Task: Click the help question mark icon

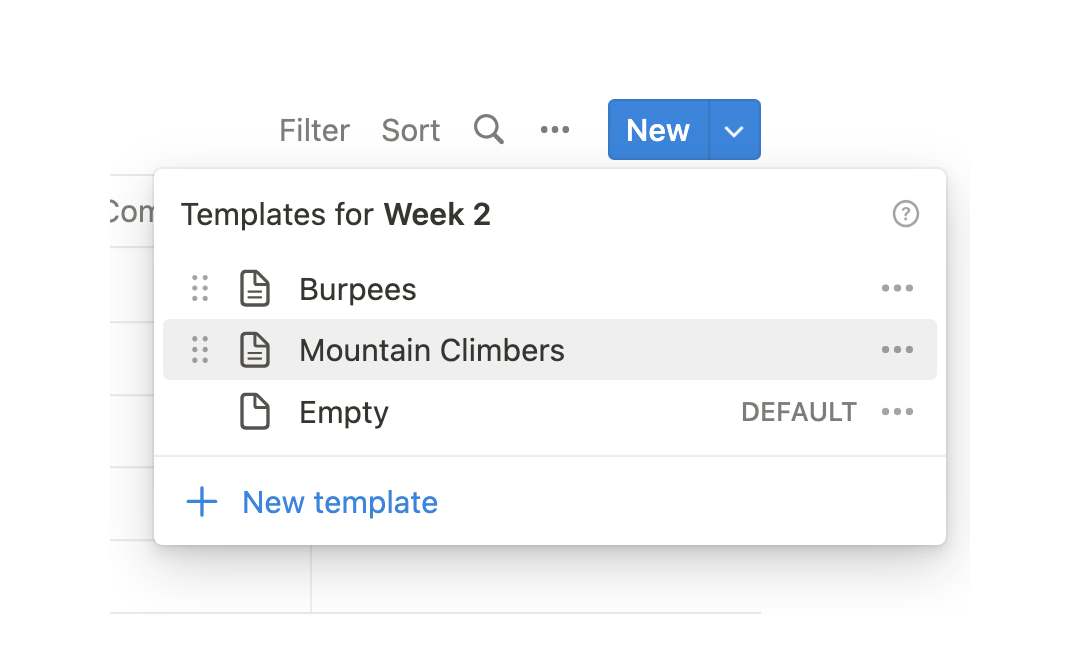Action: [905, 213]
